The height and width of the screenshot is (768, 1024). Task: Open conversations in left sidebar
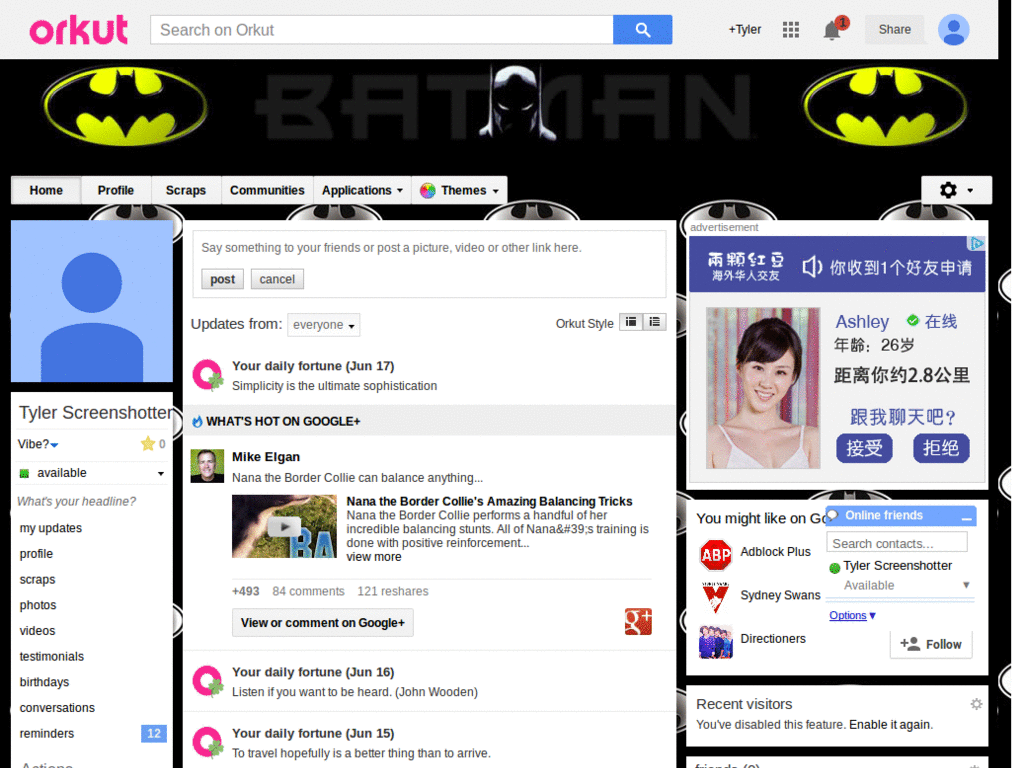[x=57, y=708]
